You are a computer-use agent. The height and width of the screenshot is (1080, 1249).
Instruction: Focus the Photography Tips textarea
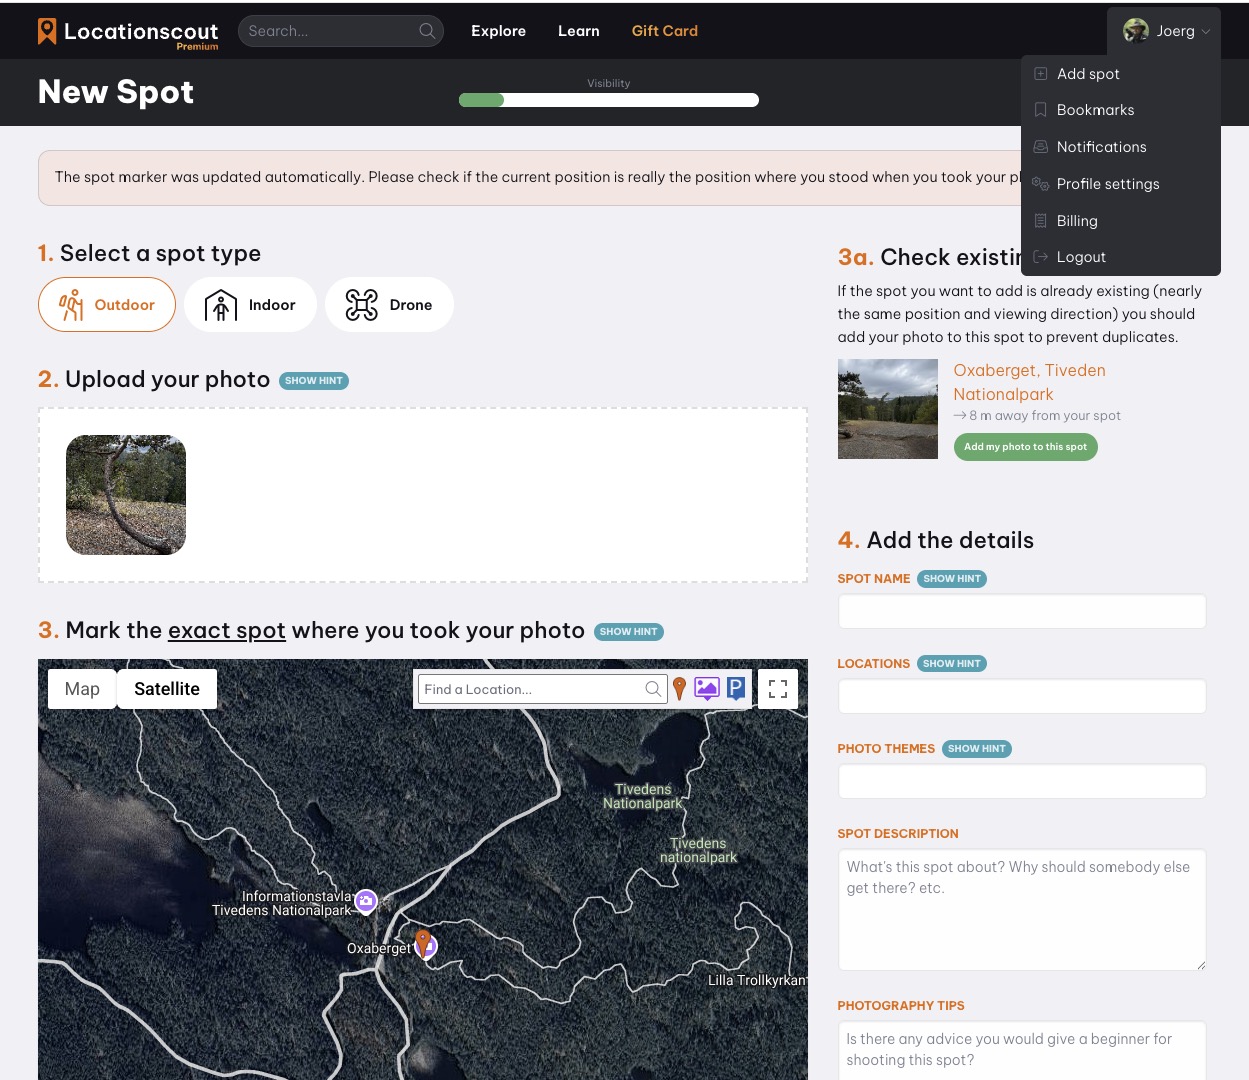1022,1050
